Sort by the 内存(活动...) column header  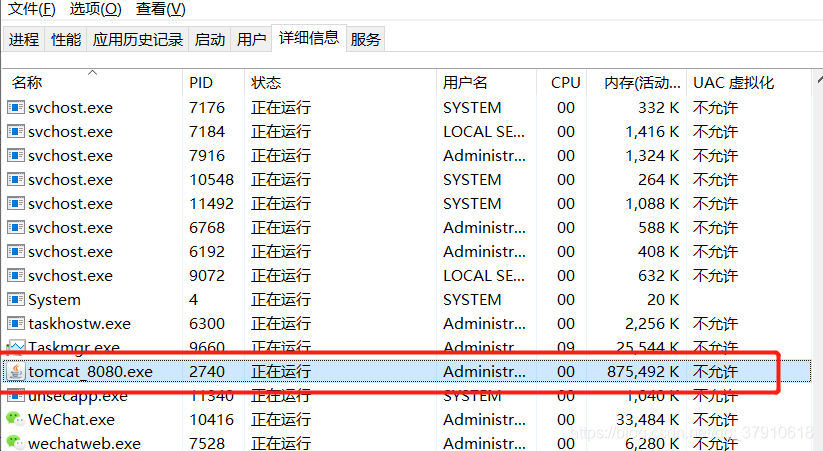[637, 82]
